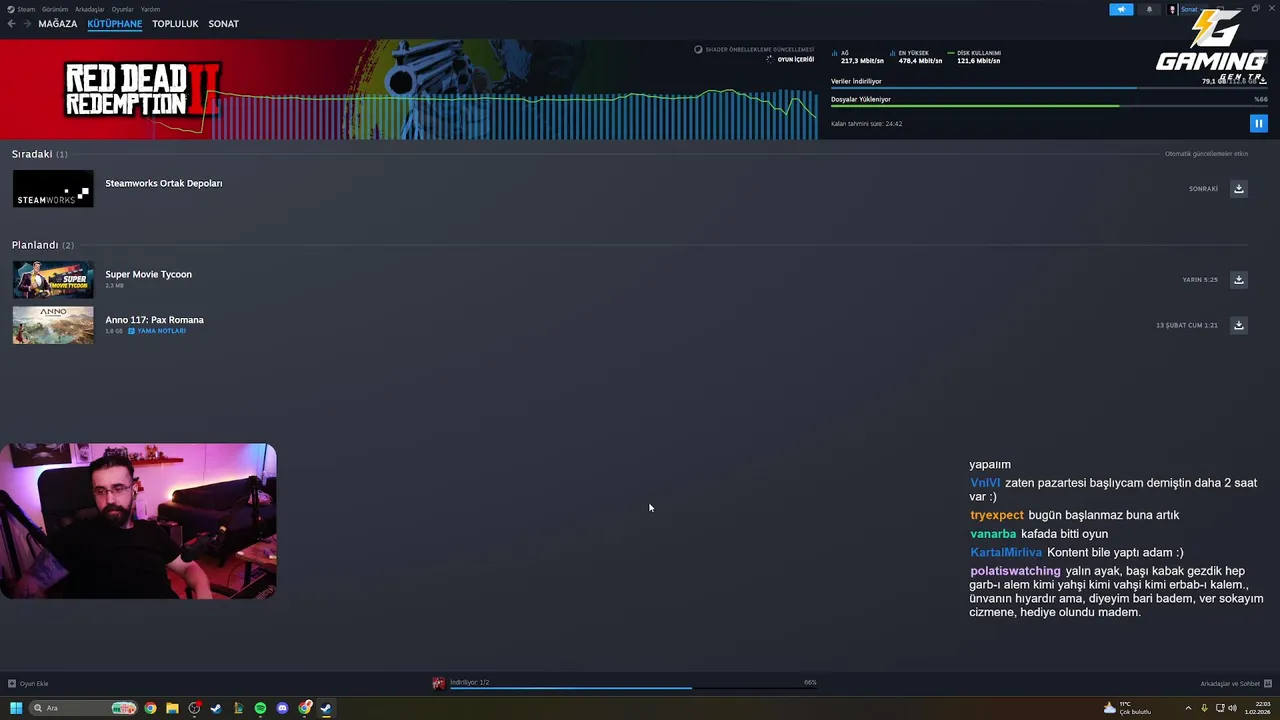Open the Görünüm menu
The width and height of the screenshot is (1280, 720).
pos(55,9)
